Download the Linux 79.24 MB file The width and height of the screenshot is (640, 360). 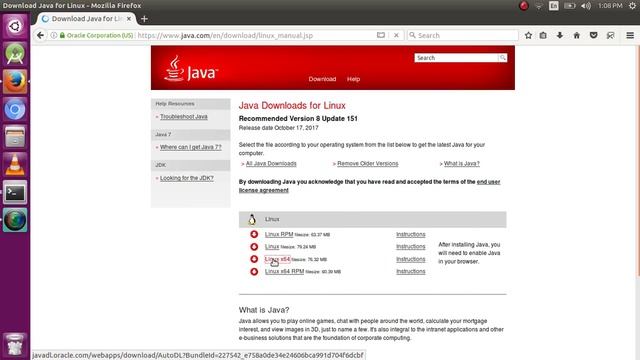pyautogui.click(x=272, y=247)
